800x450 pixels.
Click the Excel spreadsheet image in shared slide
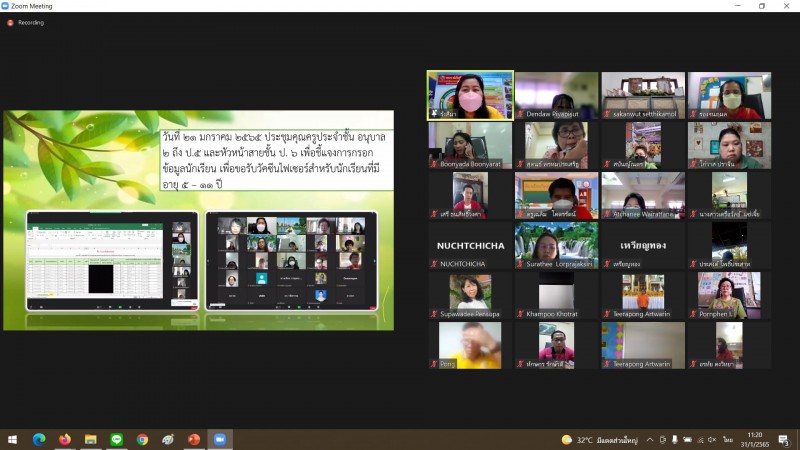(112, 261)
